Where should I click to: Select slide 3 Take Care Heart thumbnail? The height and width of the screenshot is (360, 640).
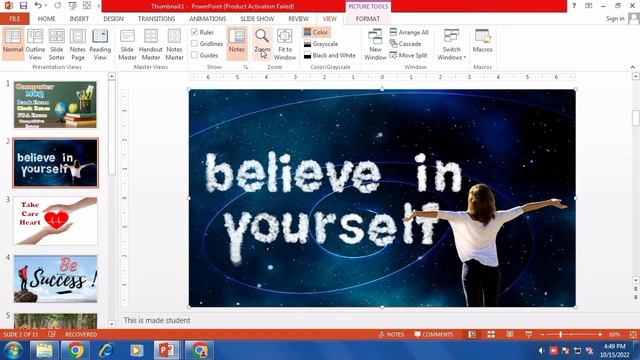point(56,221)
